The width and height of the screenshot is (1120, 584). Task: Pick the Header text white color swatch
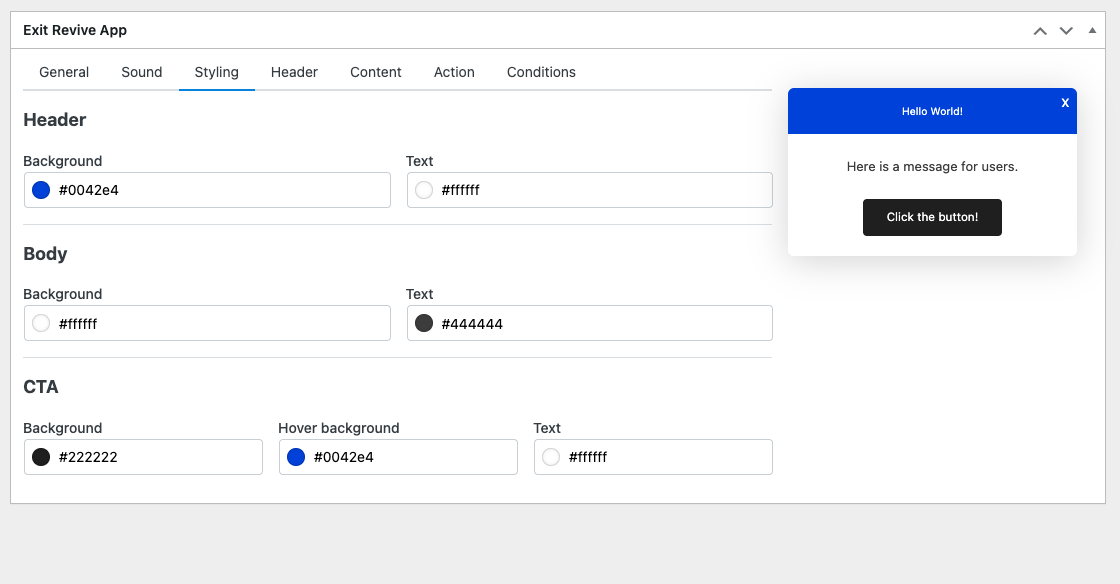[424, 190]
